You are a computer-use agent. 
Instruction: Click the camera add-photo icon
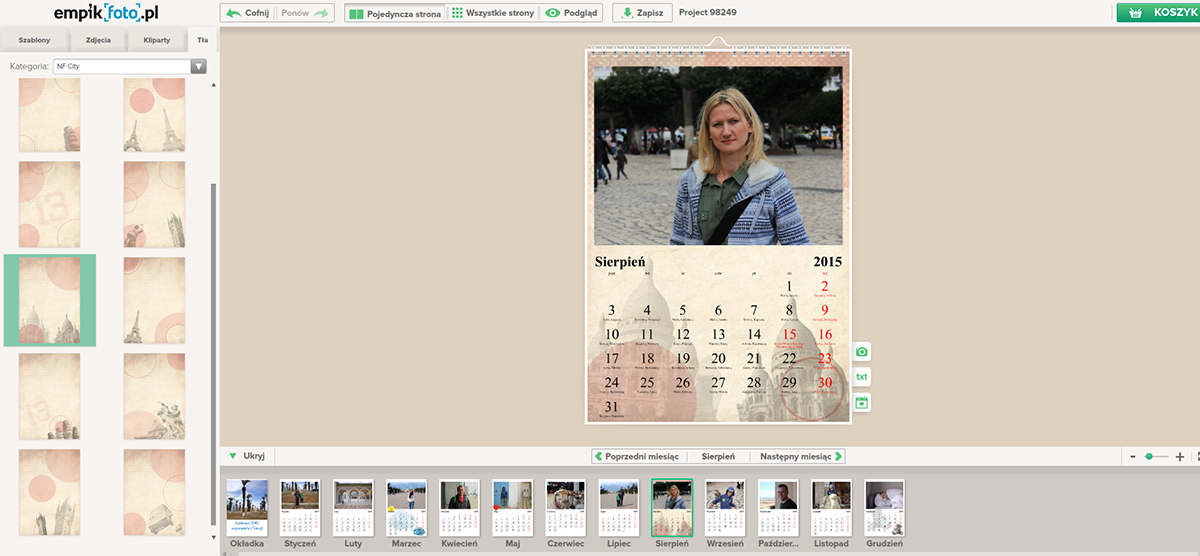[x=862, y=351]
